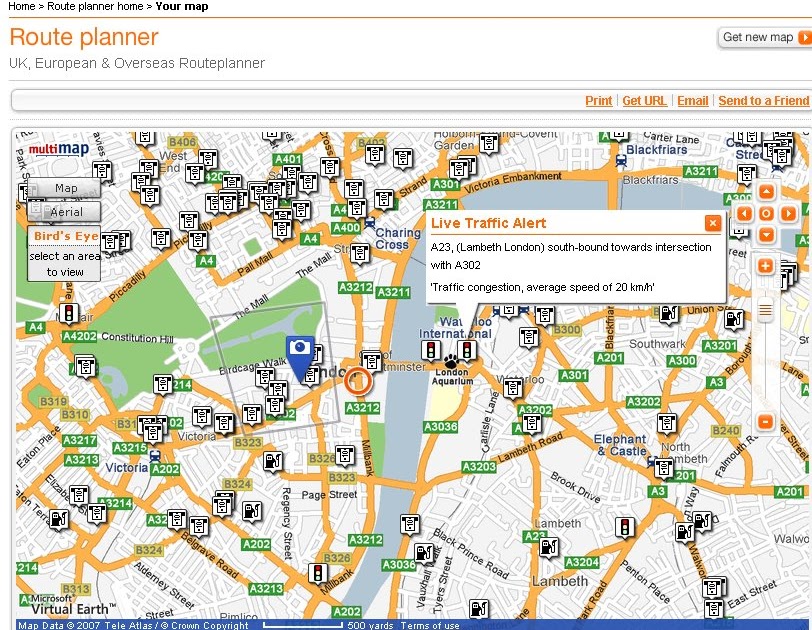The image size is (812, 630).
Task: Click the Print link
Action: click(599, 101)
